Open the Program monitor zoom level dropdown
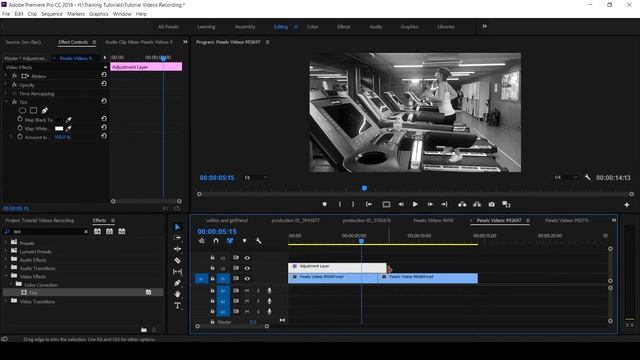 [256, 178]
